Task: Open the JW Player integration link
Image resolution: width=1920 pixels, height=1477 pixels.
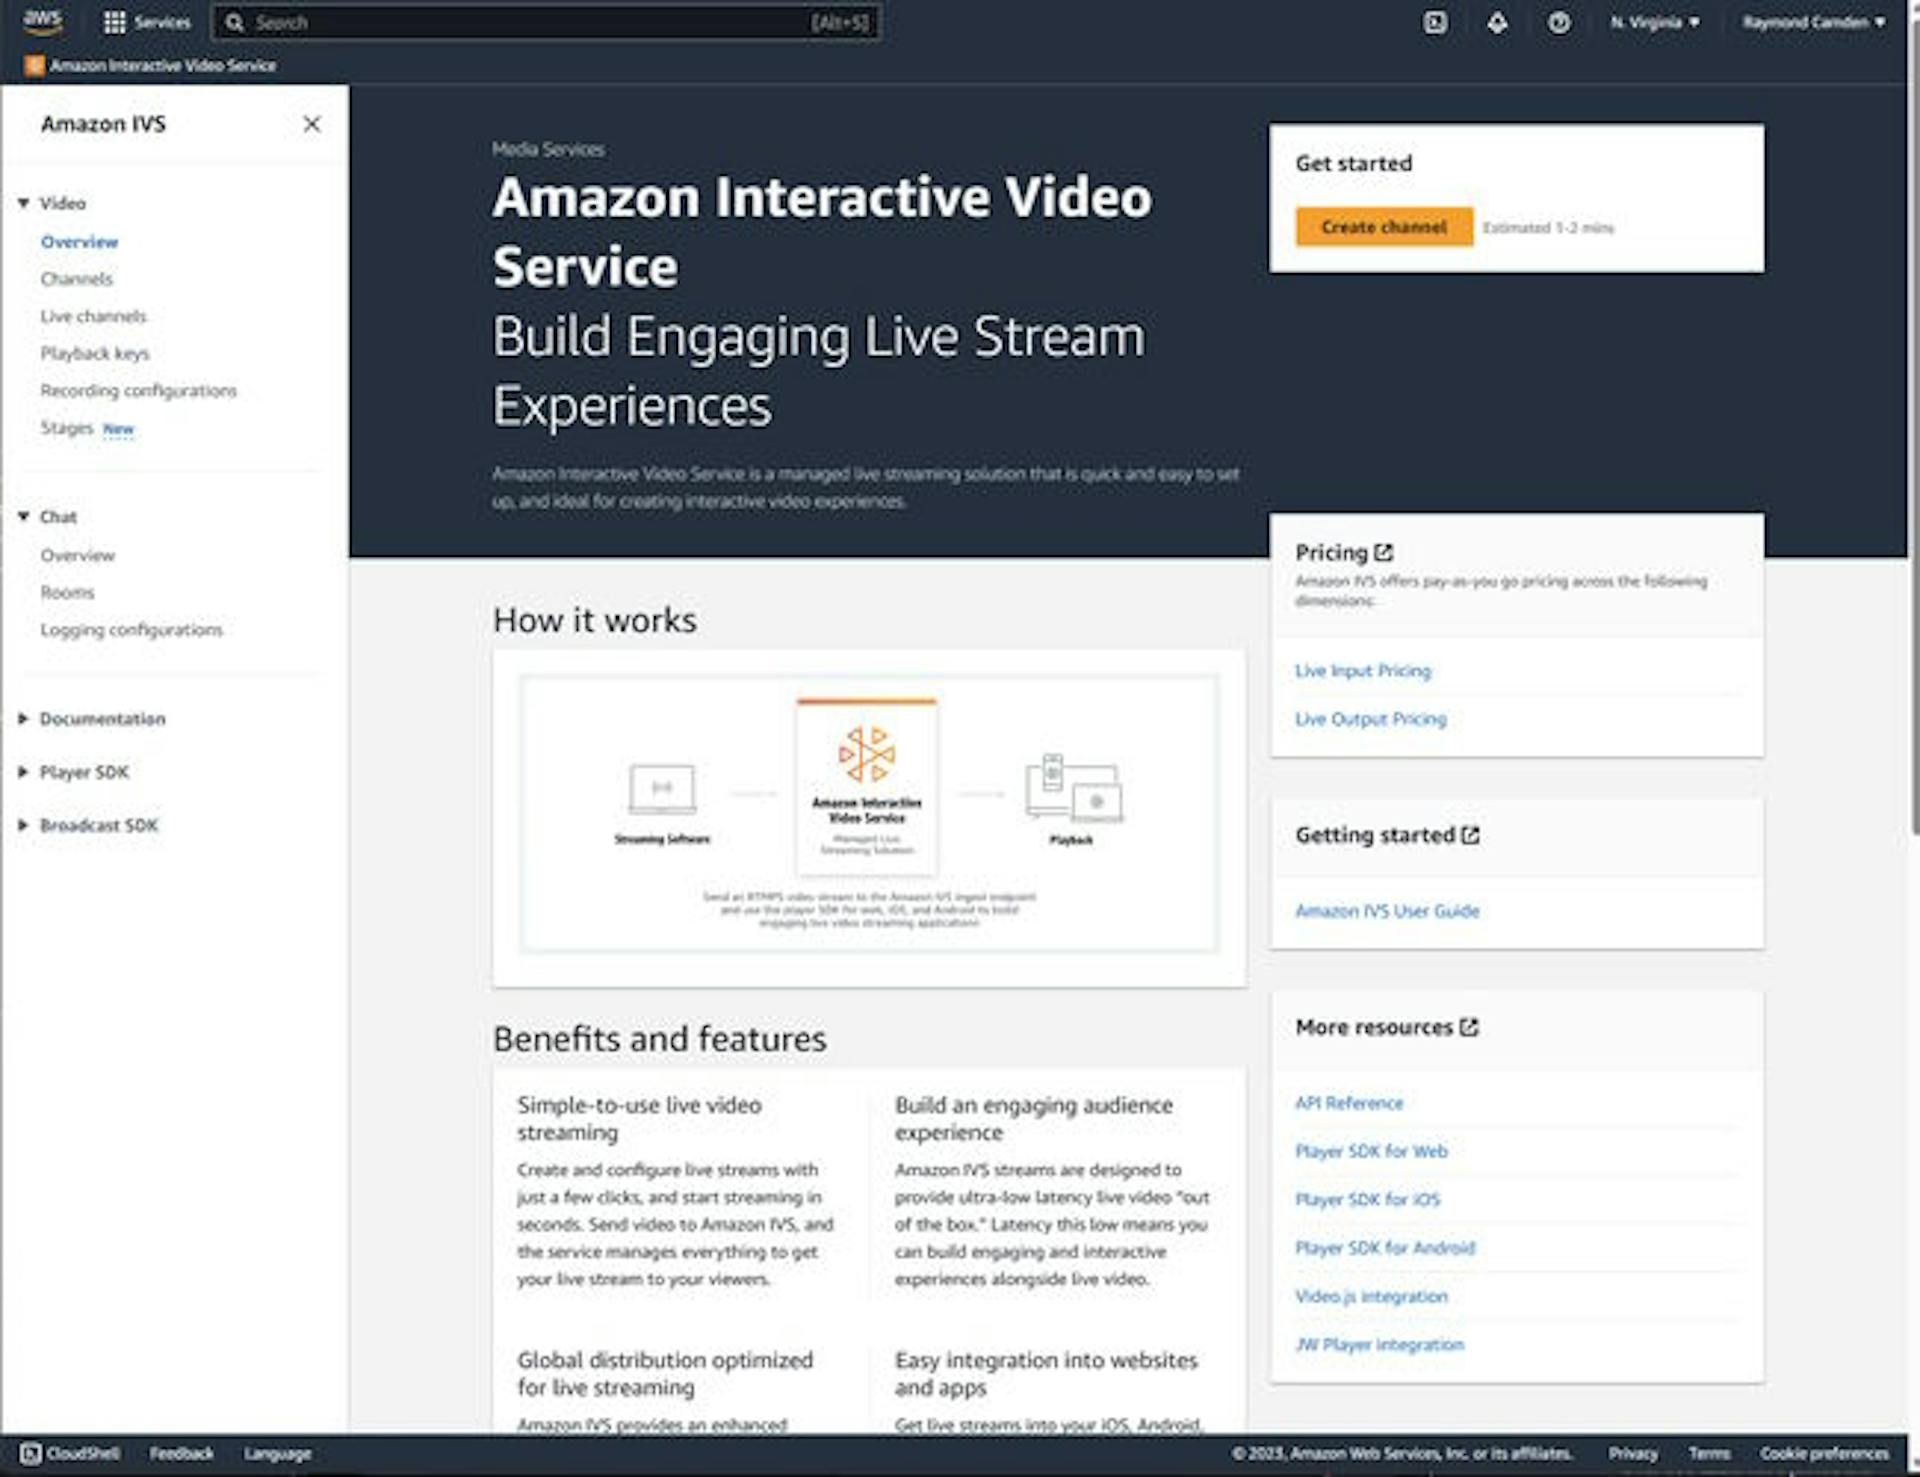Action: 1379,1345
